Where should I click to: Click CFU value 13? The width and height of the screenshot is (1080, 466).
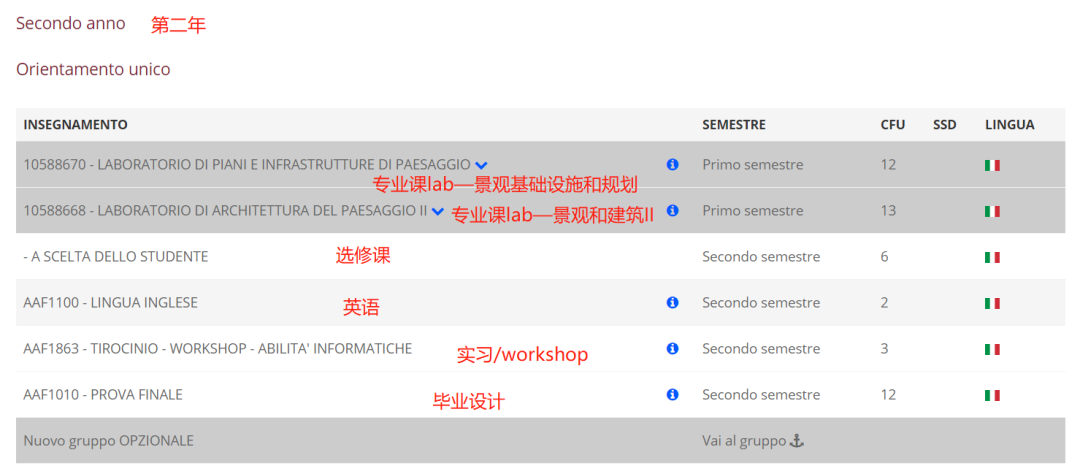888,211
